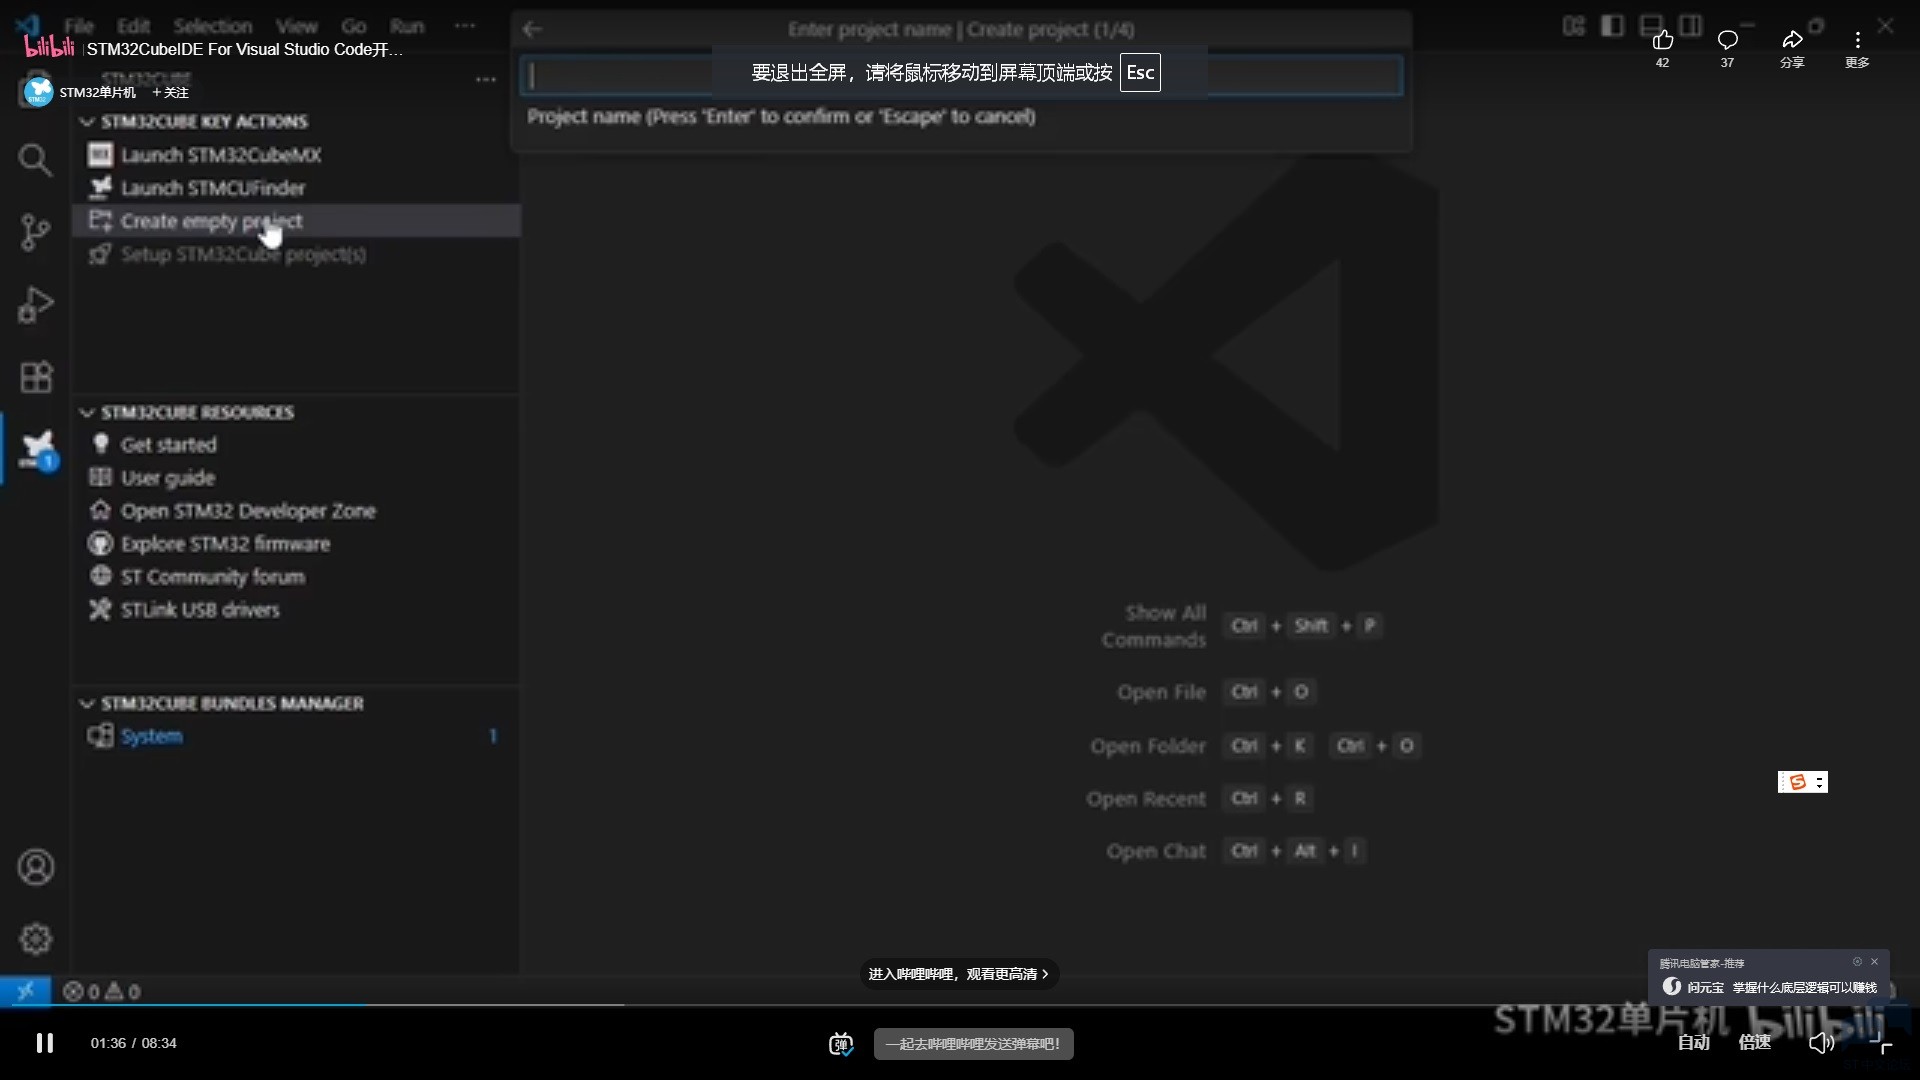Viewport: 1920px width, 1080px height.
Task: Open the Run menu
Action: point(407,26)
